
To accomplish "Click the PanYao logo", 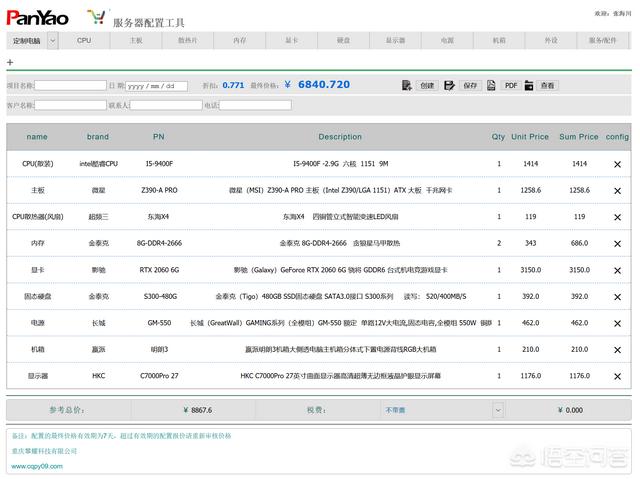I will click(37, 18).
